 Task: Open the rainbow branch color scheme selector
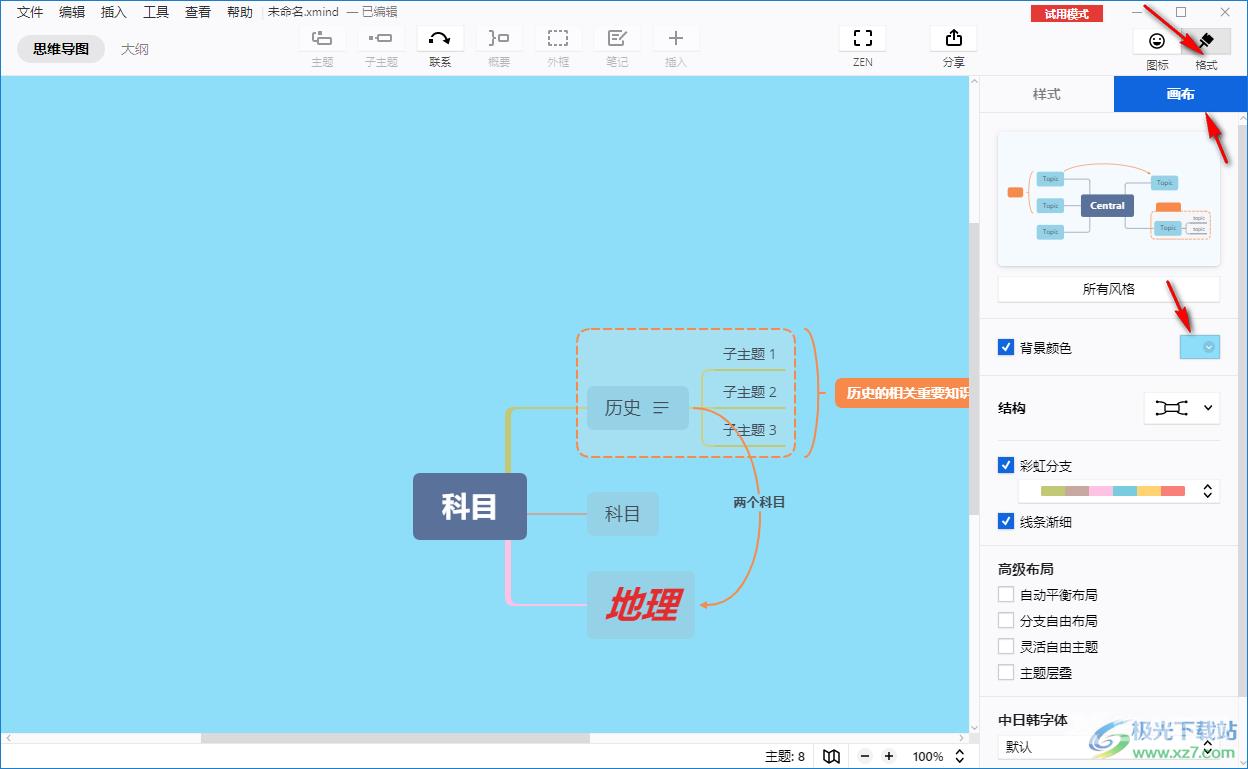coord(1119,491)
